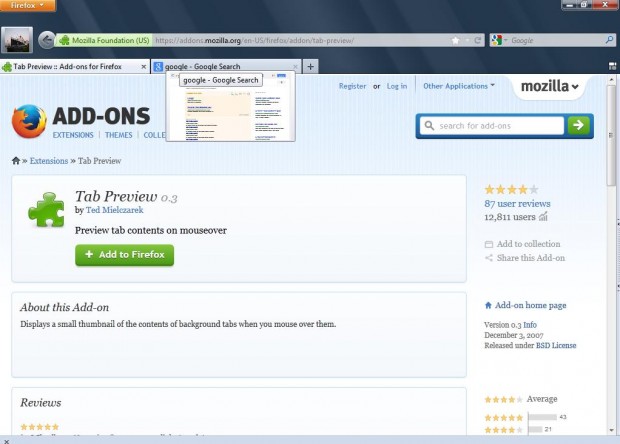
Task: Open the 87 user reviews link
Action: [517, 204]
